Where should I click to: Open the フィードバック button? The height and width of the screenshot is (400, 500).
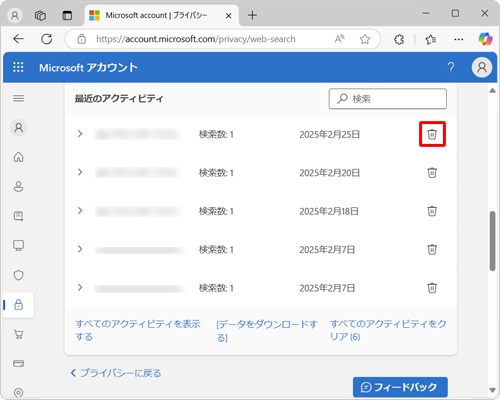click(x=400, y=387)
